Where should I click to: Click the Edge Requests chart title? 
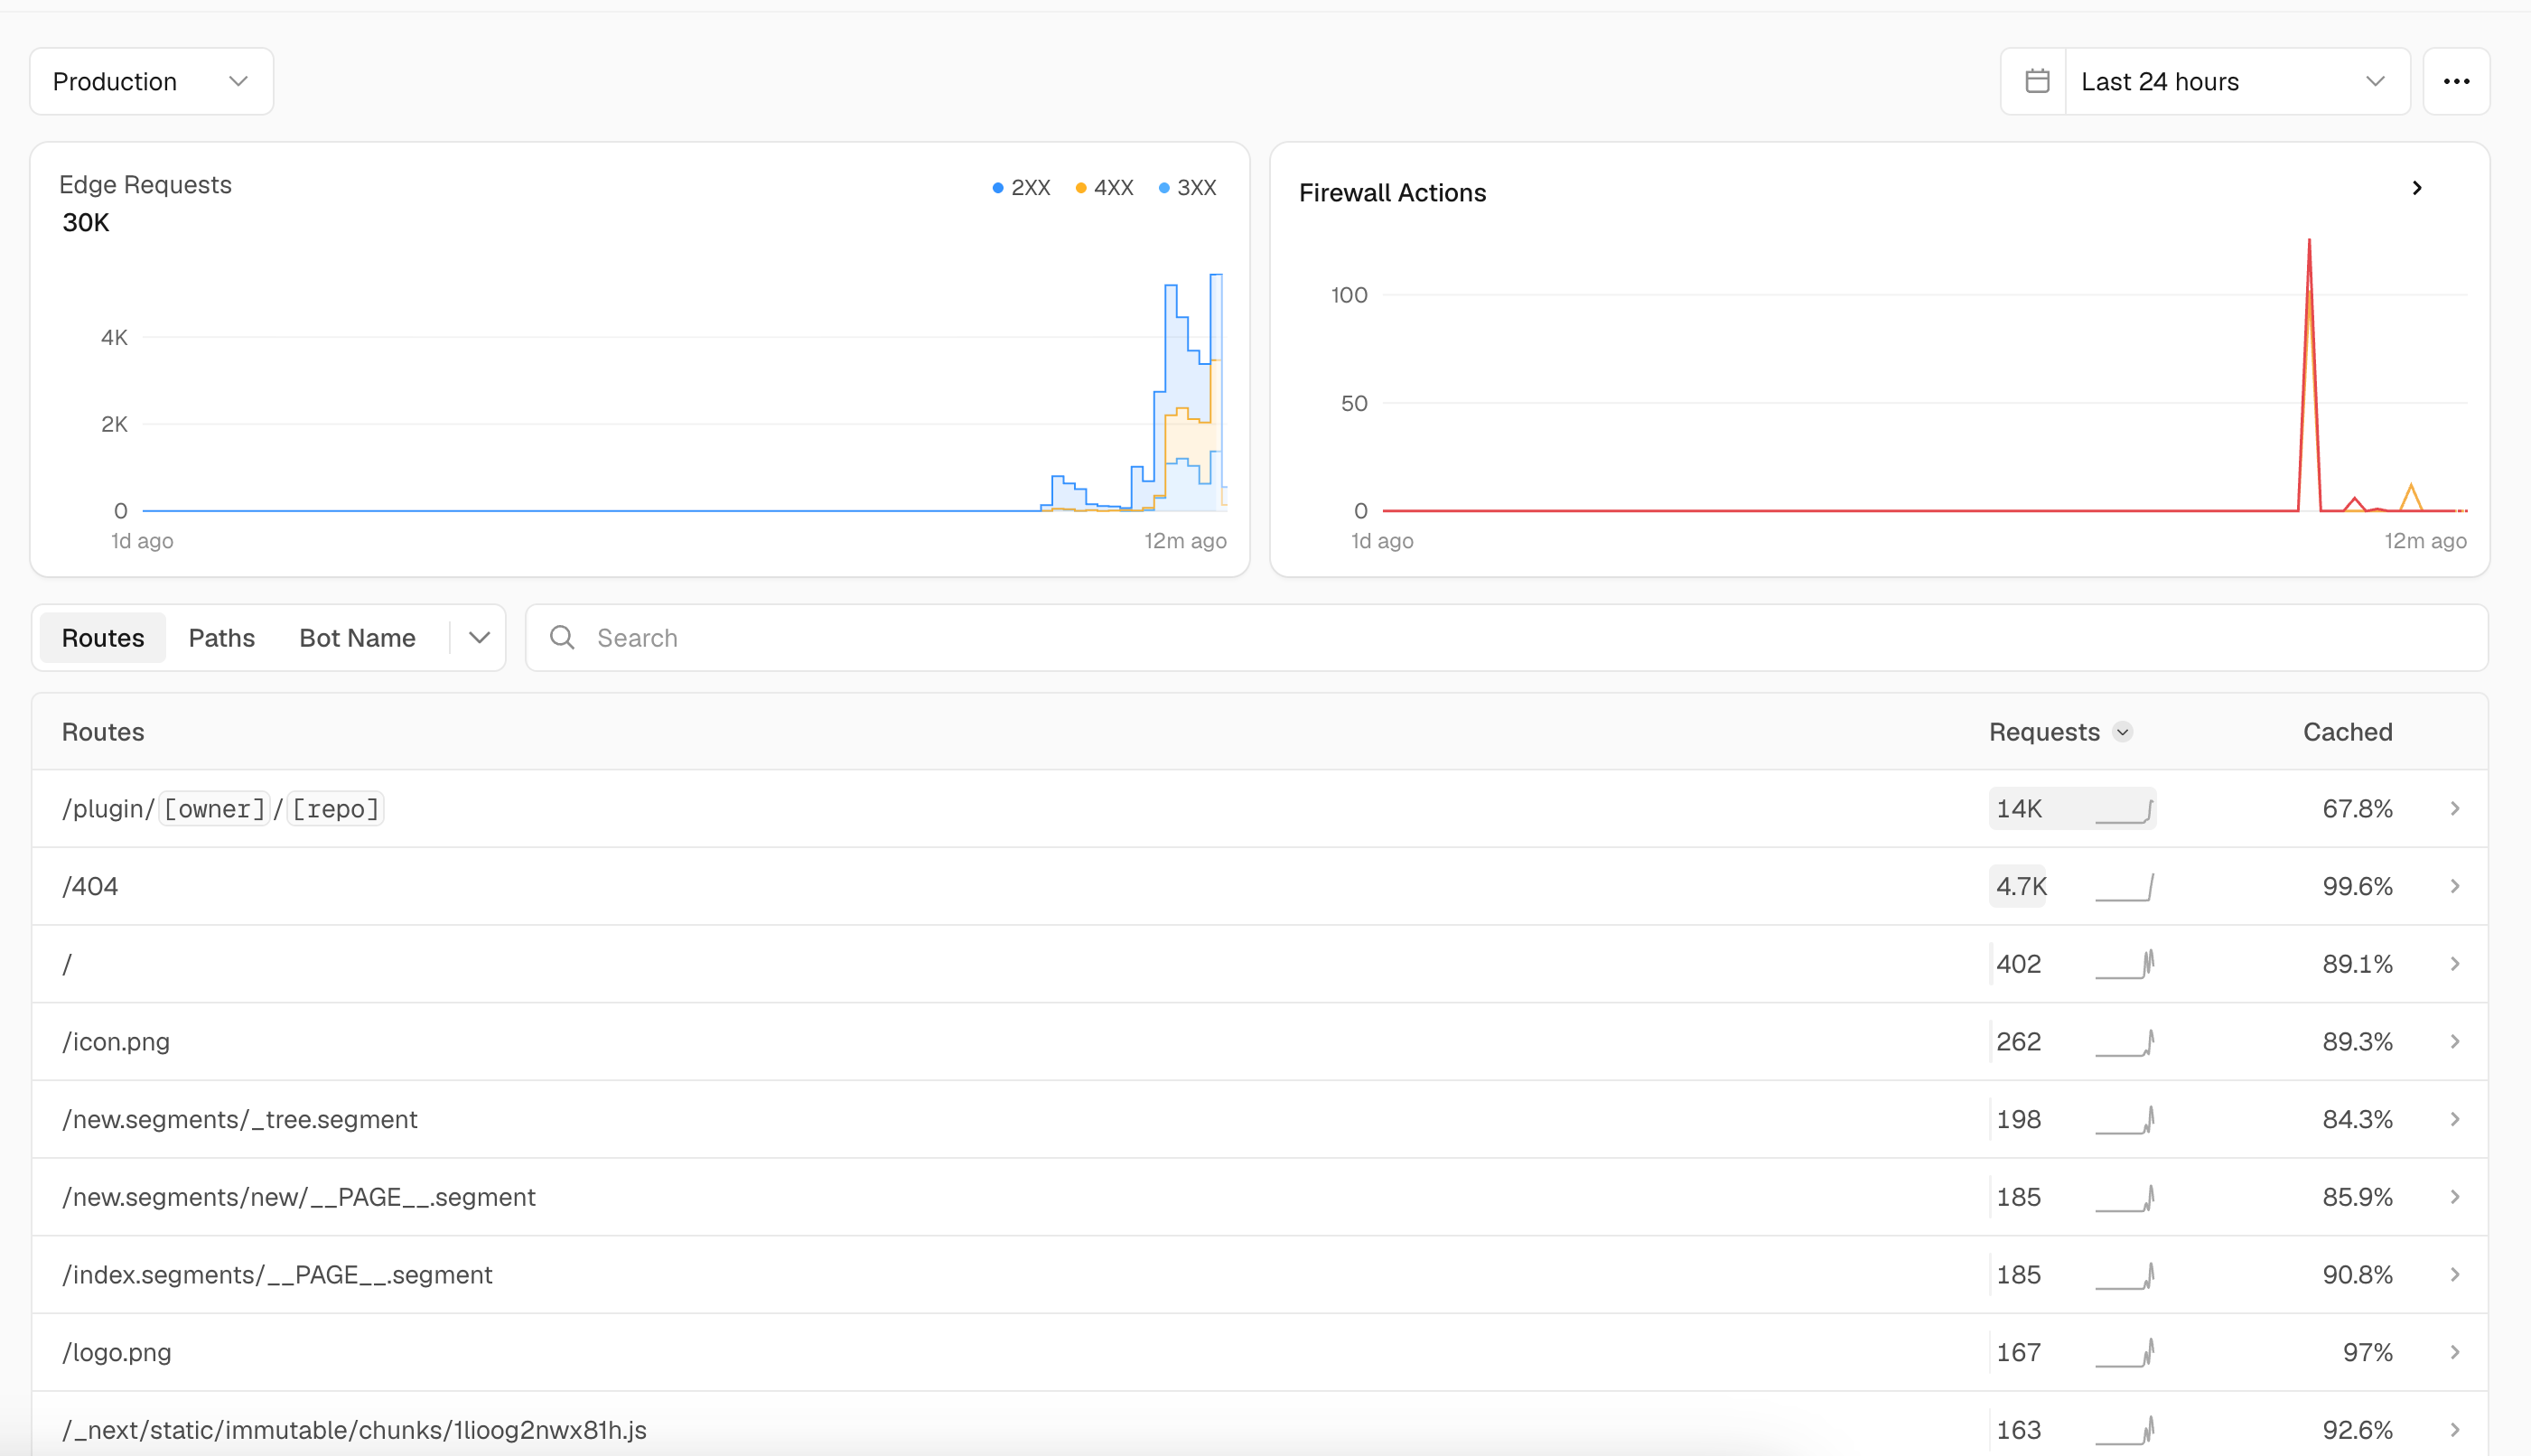pos(145,185)
